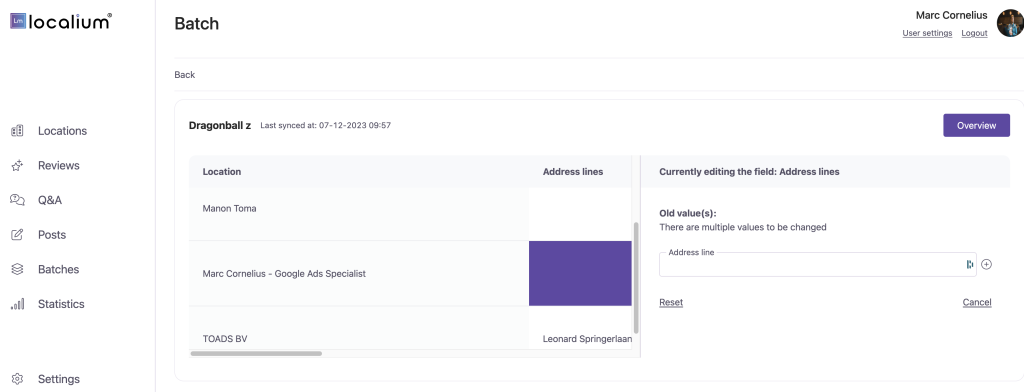The image size is (1024, 392).
Task: Click the Q&A speech bubbles icon
Action: point(18,200)
